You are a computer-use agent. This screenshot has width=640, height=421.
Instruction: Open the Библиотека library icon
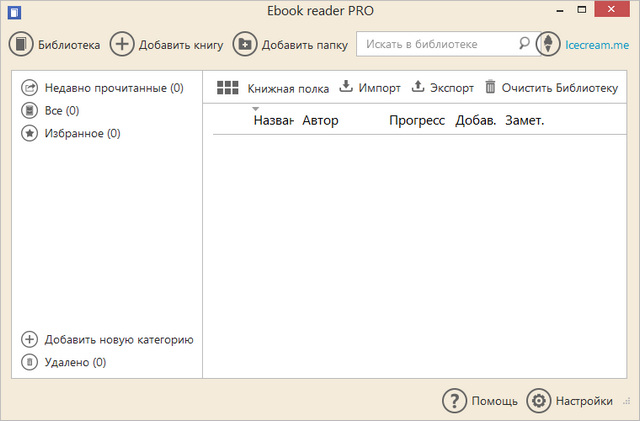pyautogui.click(x=21, y=44)
